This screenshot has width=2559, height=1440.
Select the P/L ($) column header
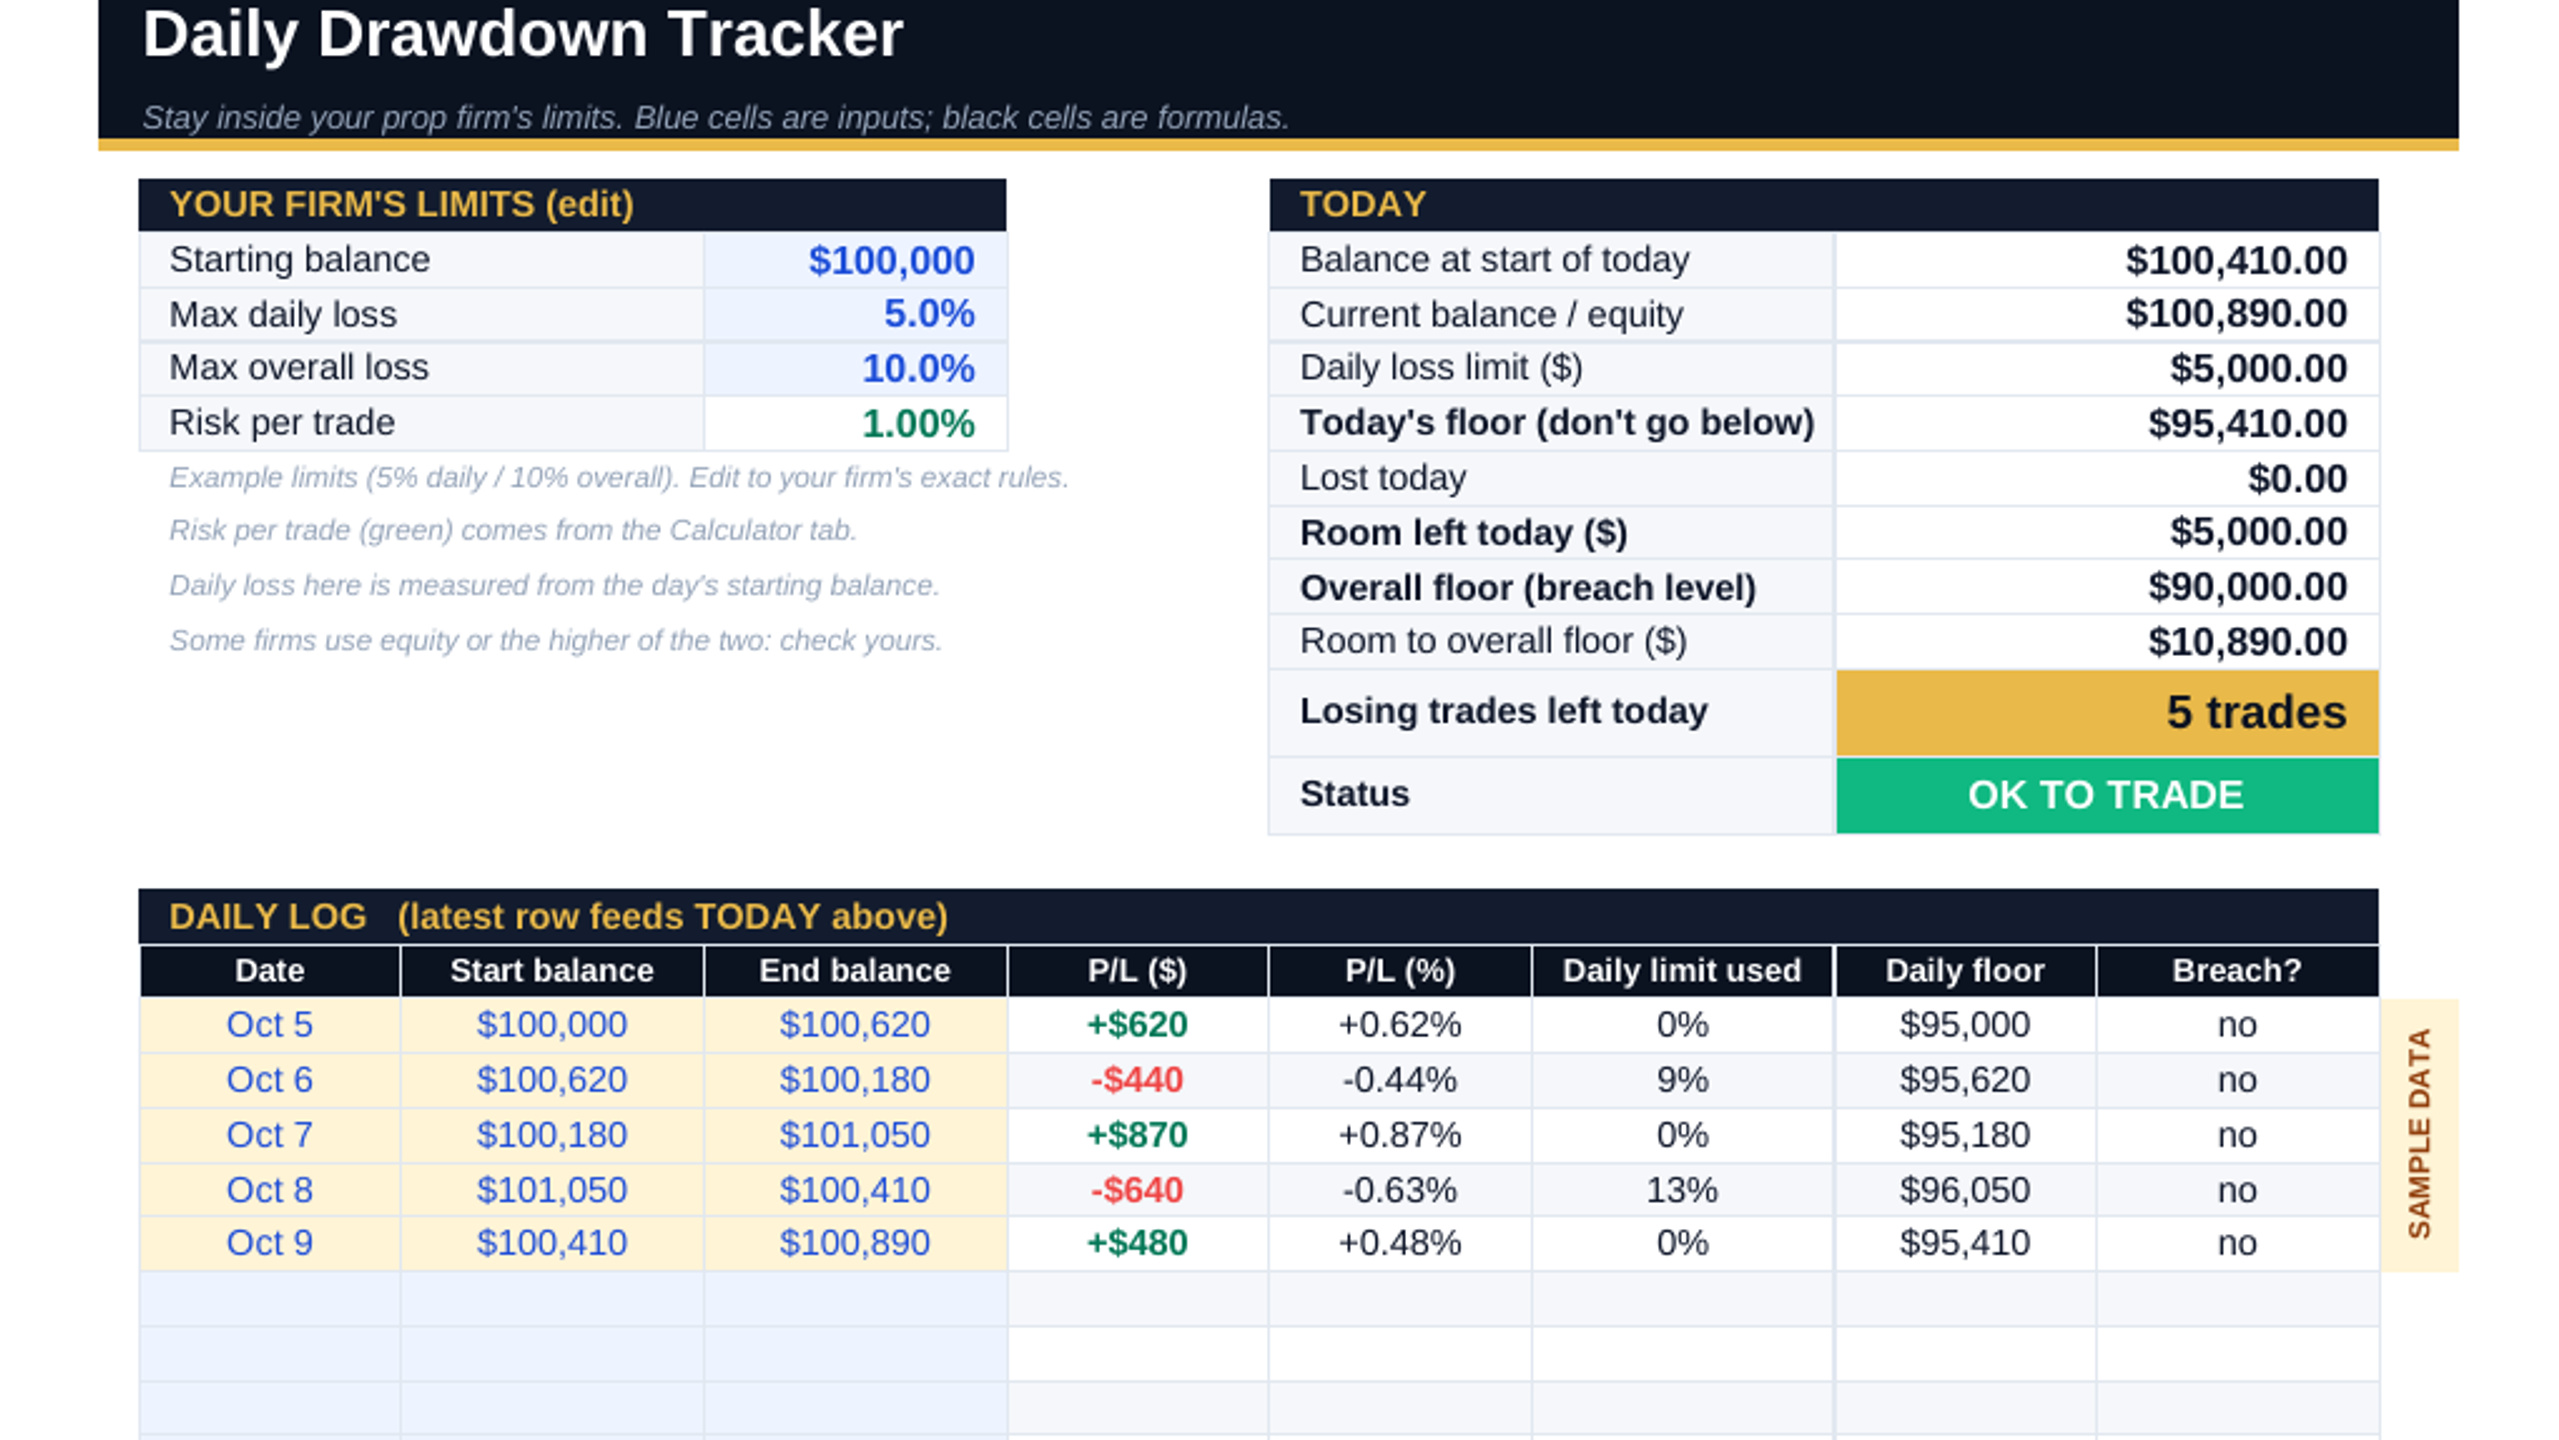1137,970
